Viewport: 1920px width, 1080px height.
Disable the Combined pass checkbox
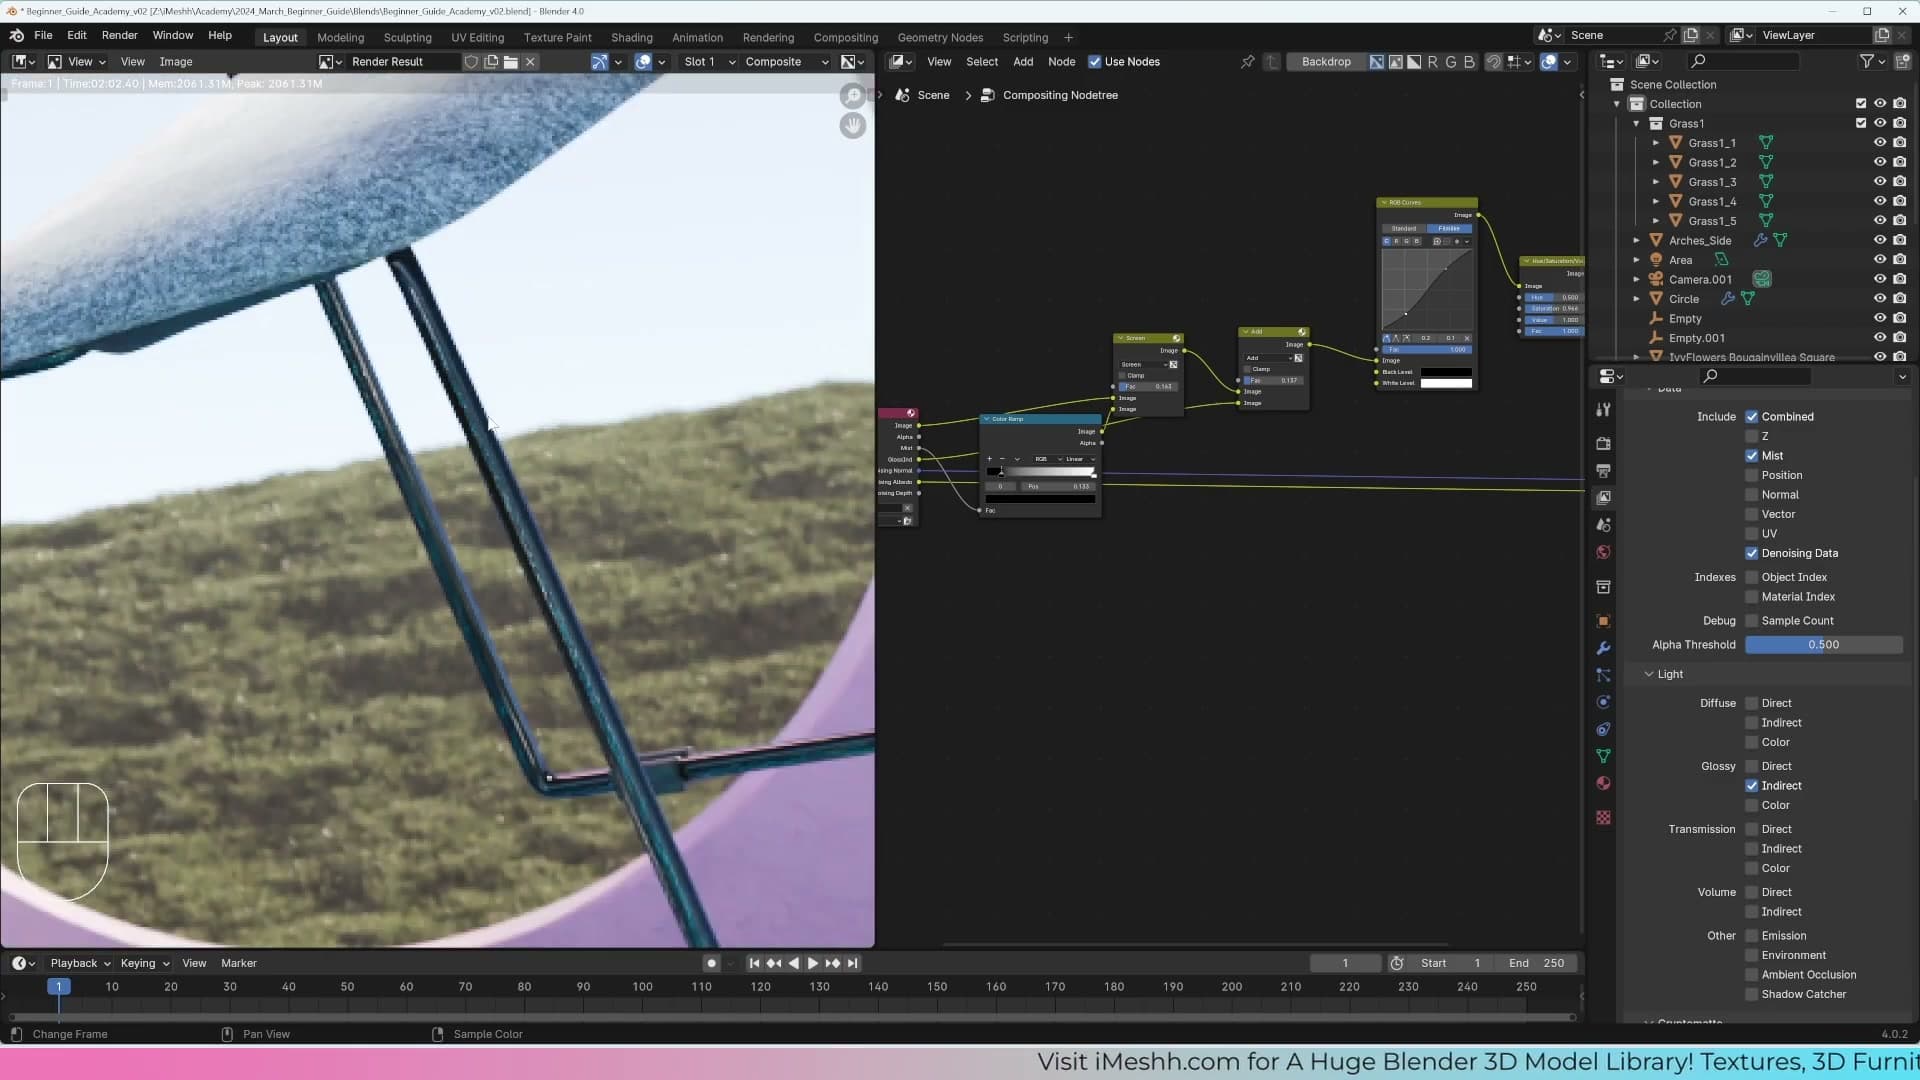click(x=1751, y=417)
